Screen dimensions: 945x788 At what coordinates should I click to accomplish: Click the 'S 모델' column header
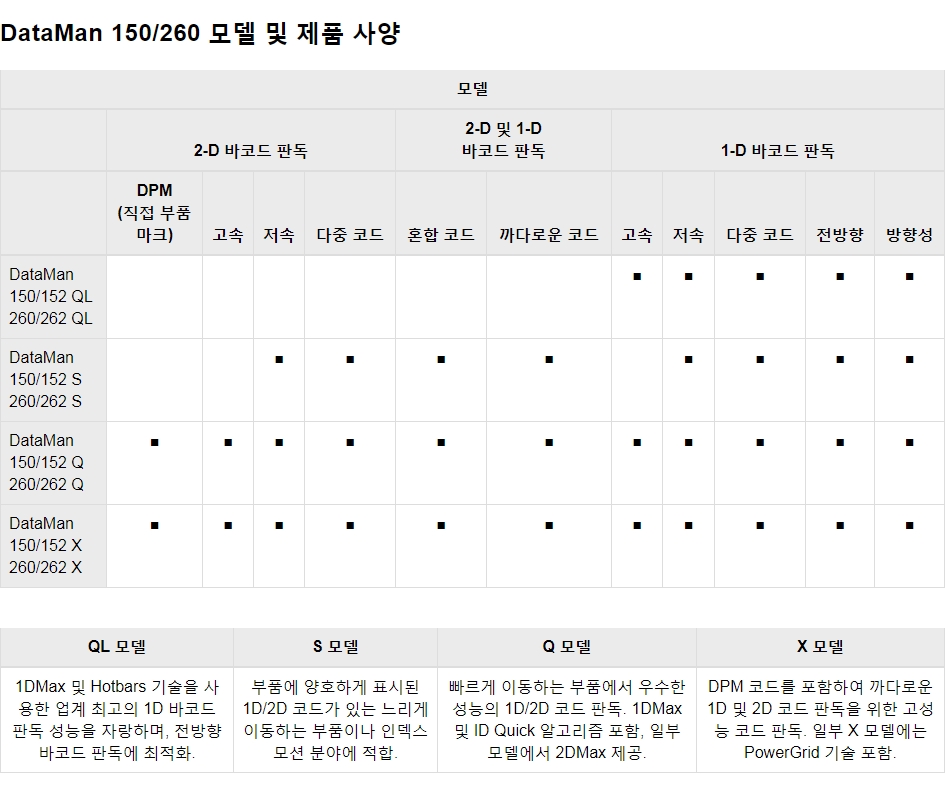coord(336,646)
